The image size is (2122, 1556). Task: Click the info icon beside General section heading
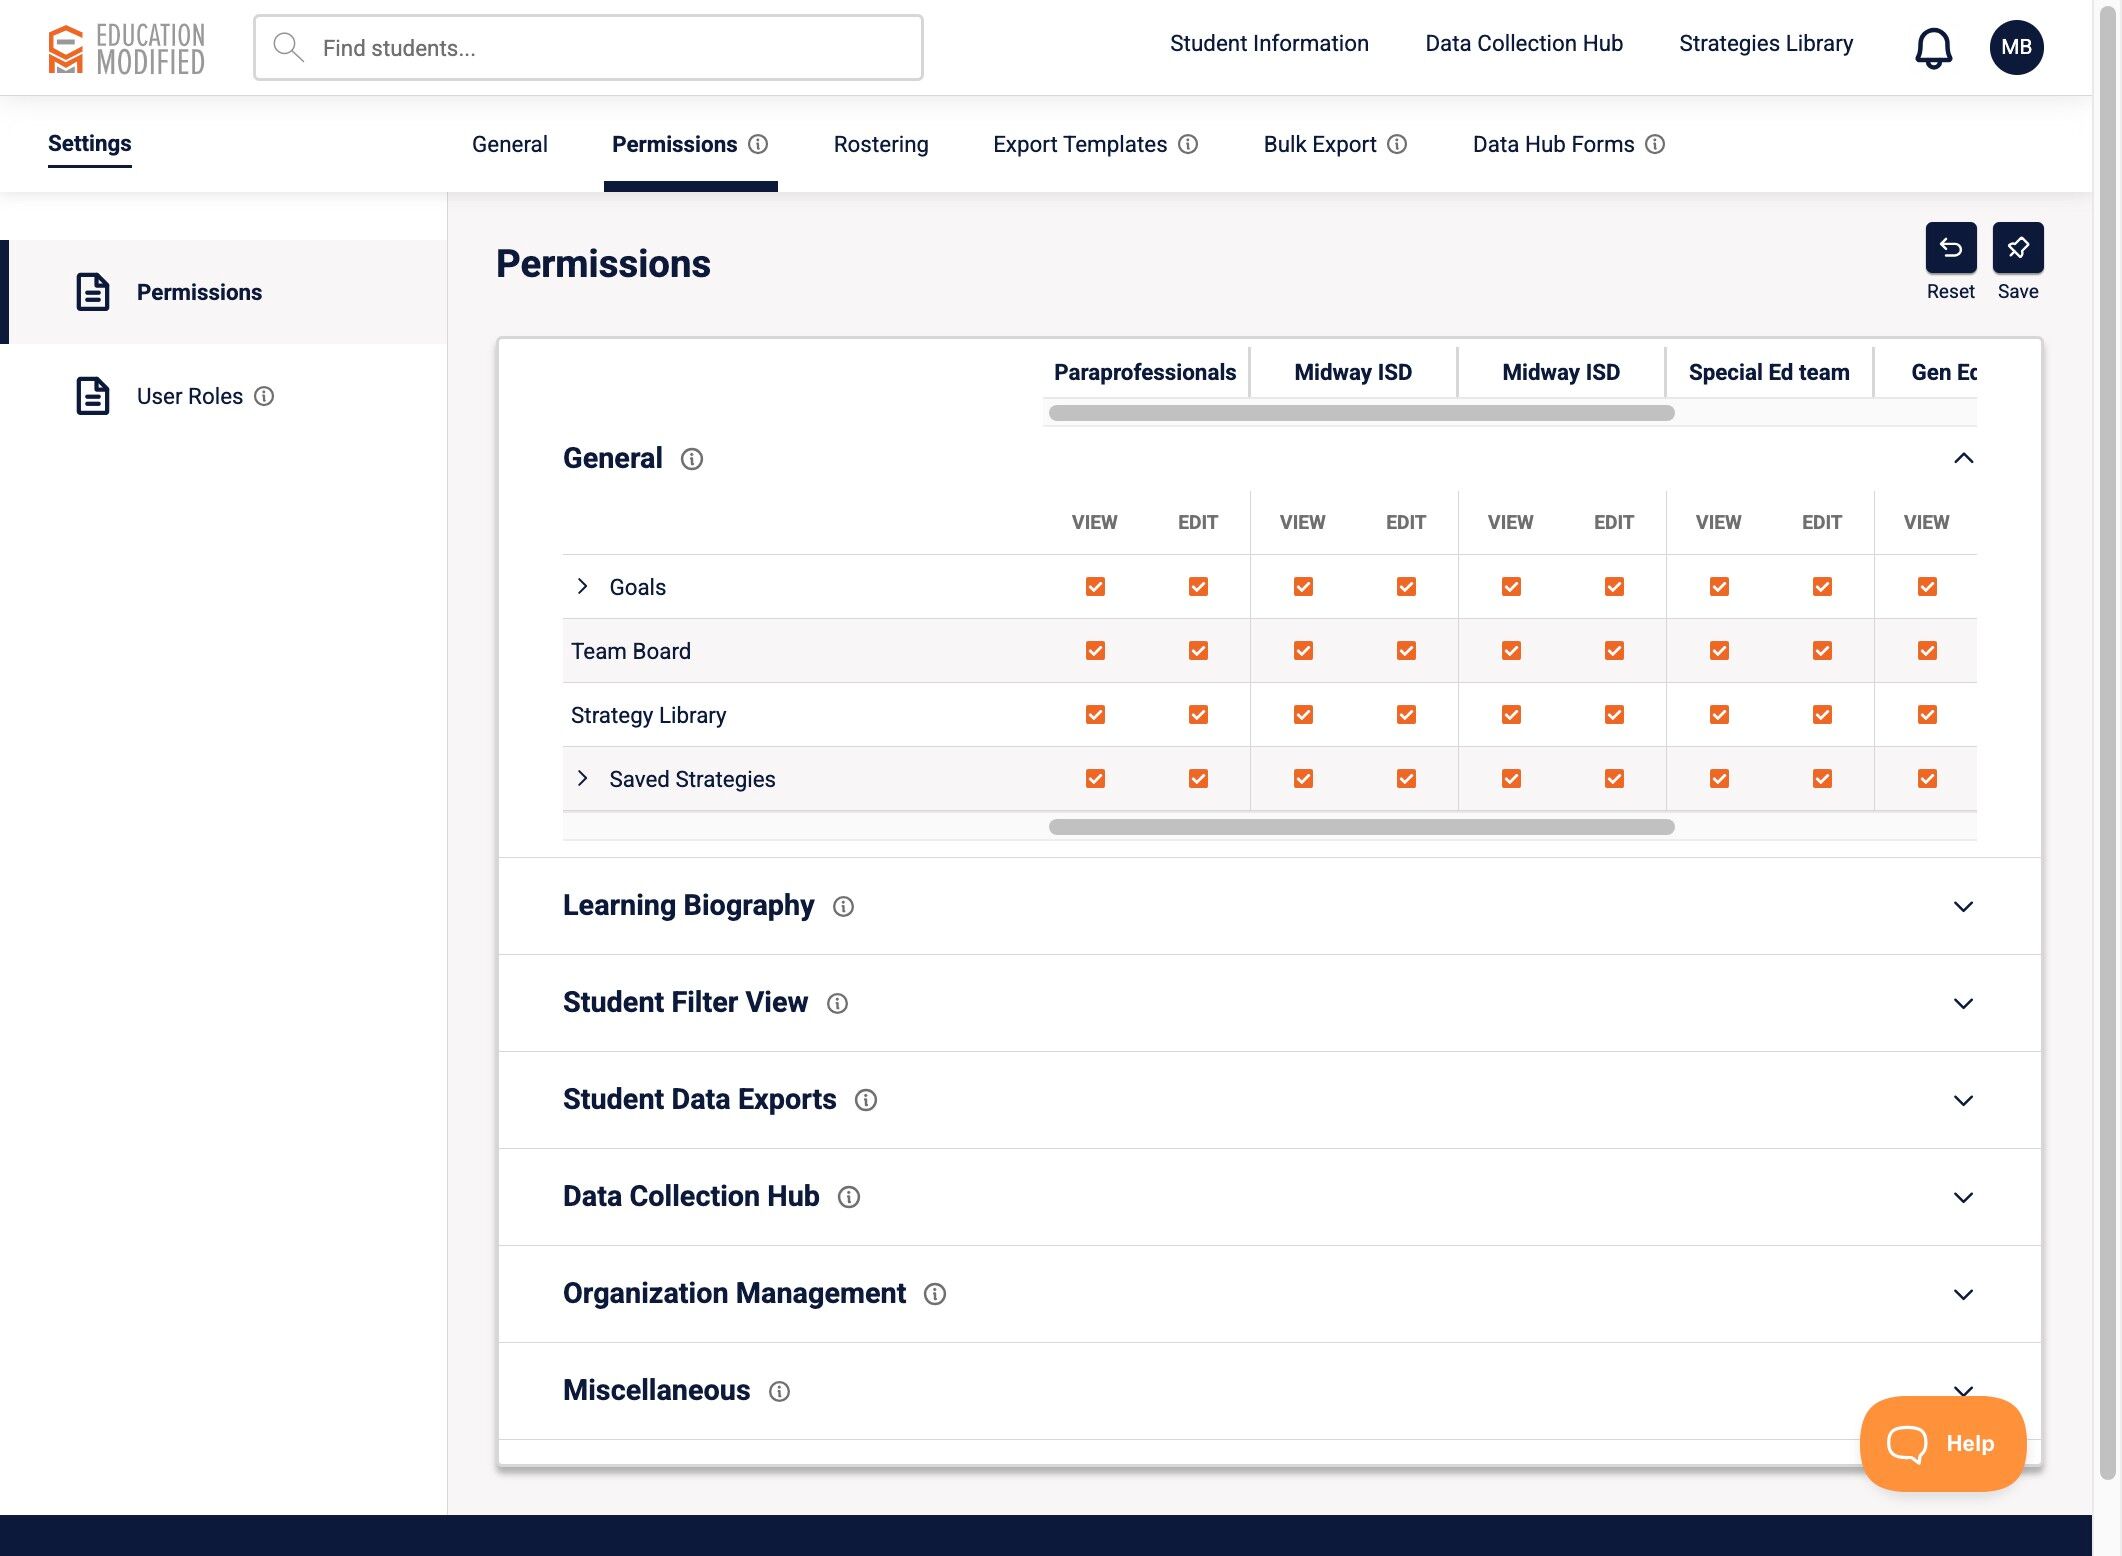[x=692, y=459]
